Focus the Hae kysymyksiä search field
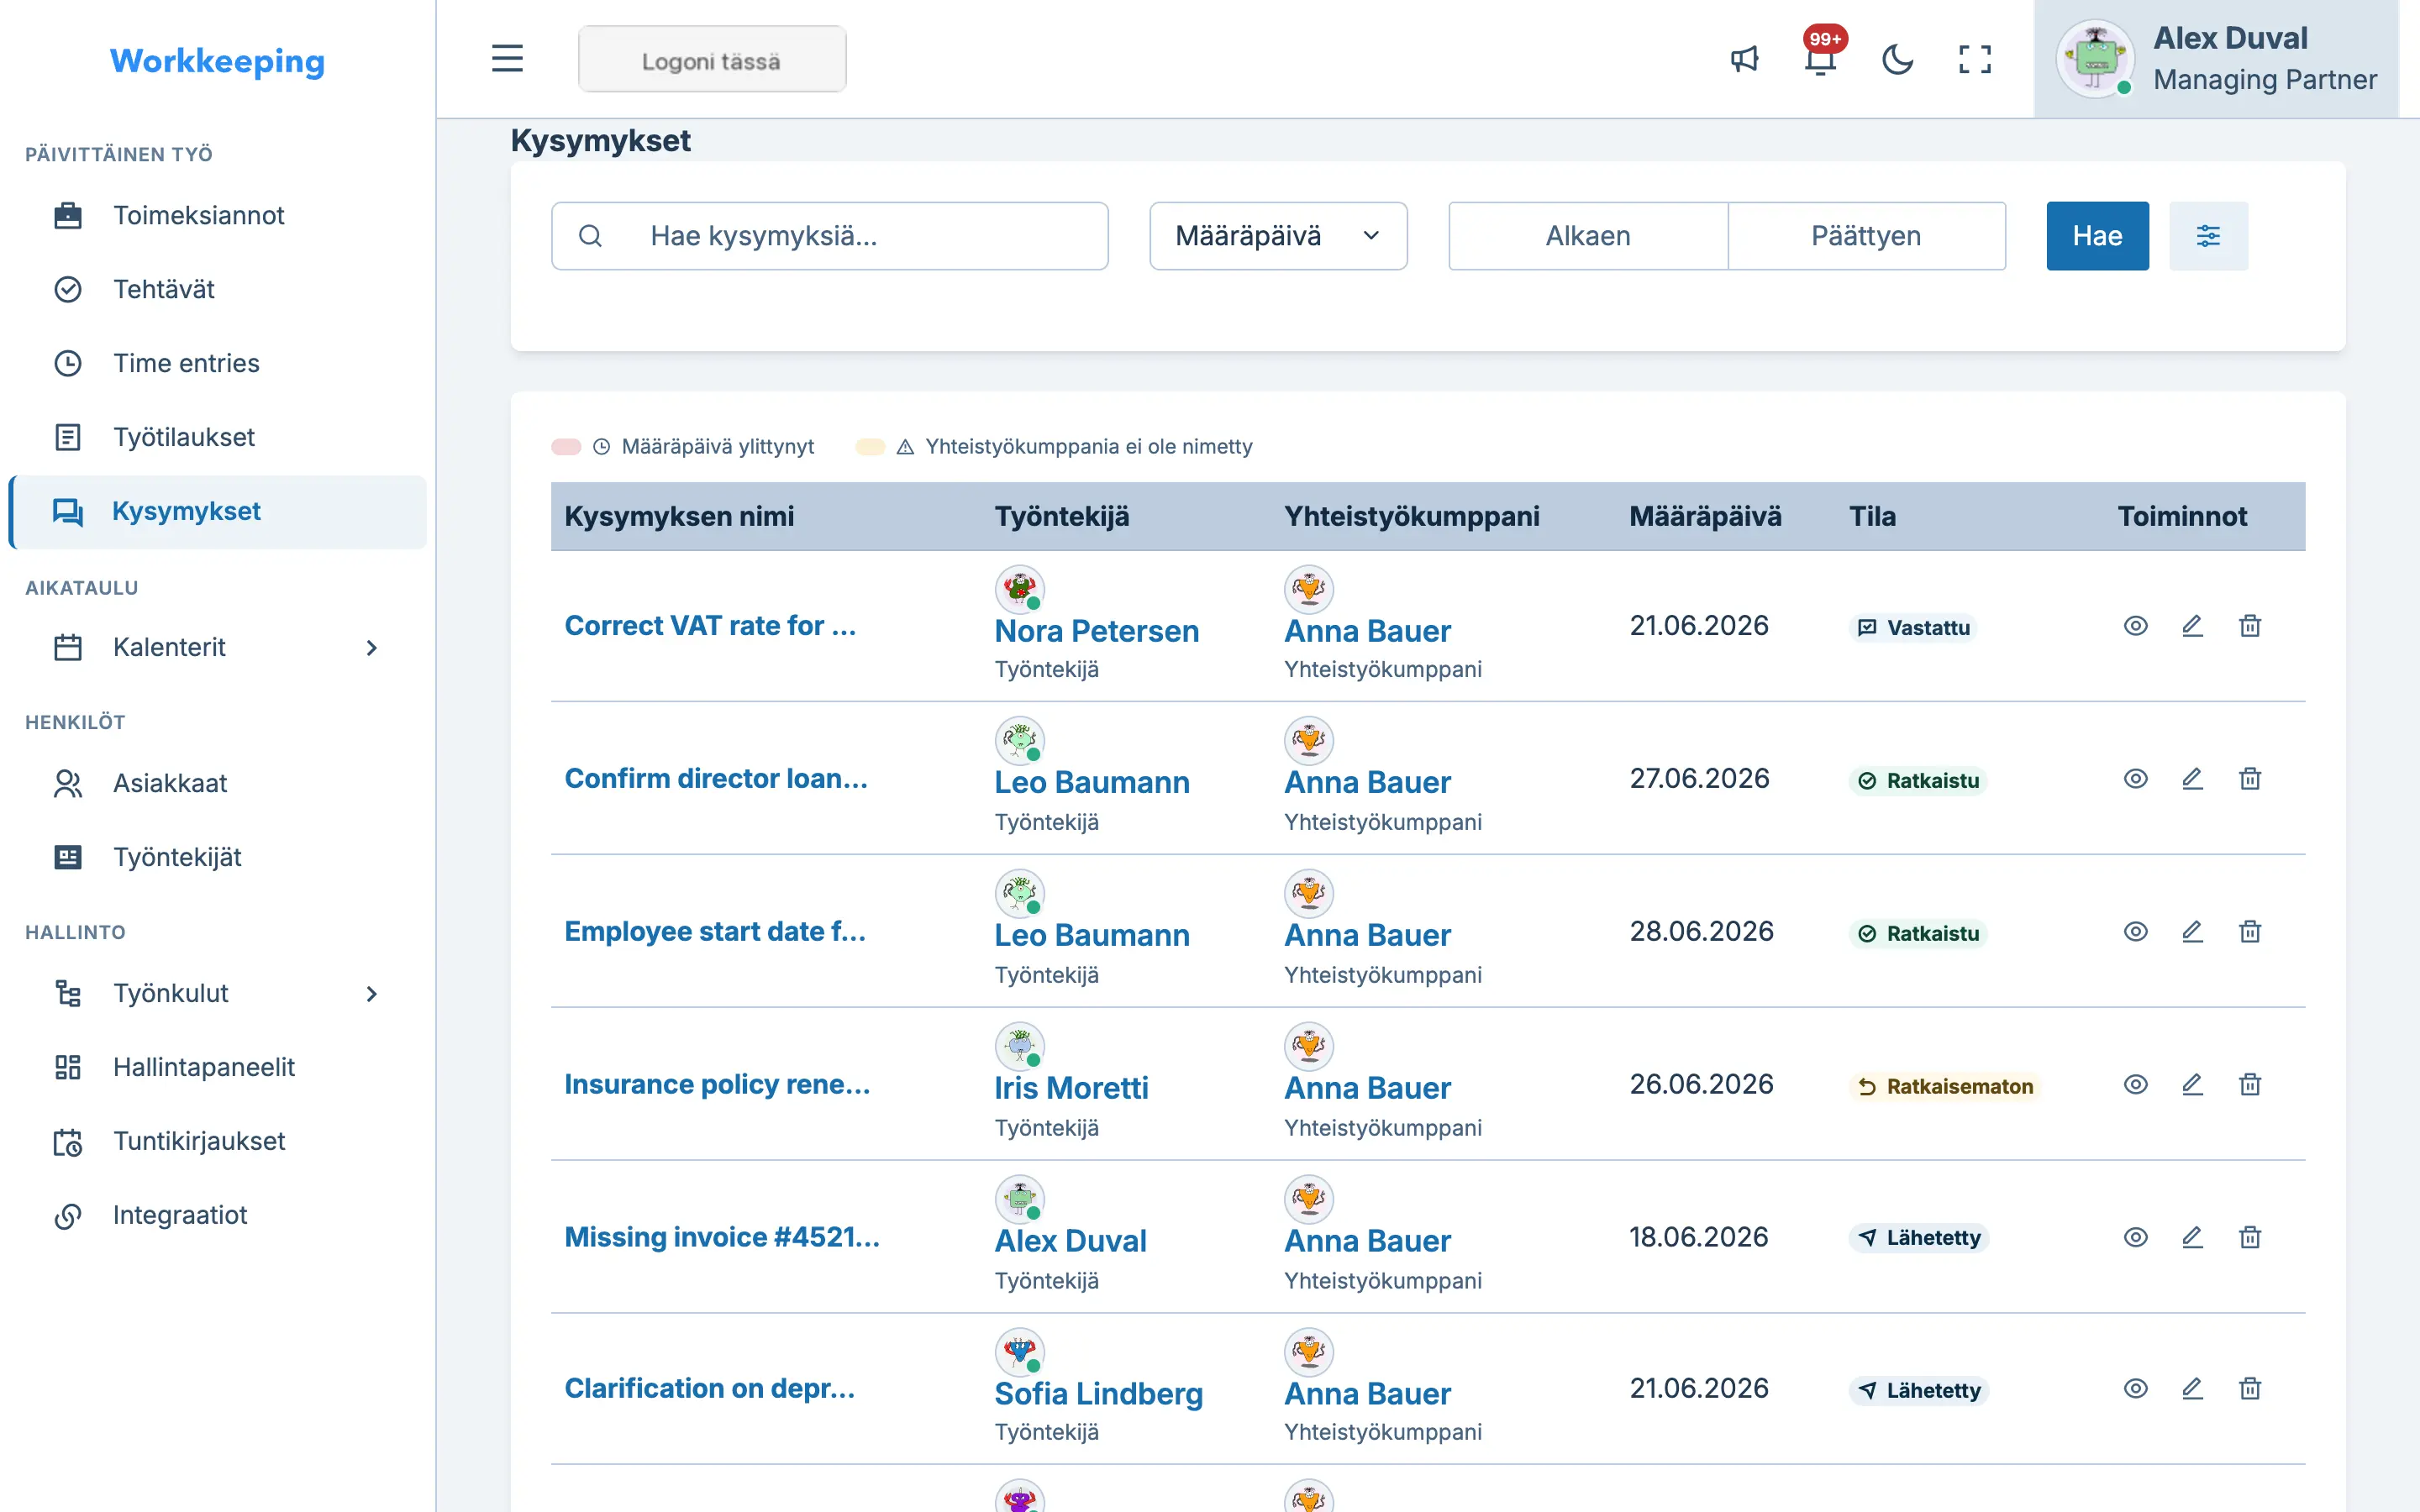The image size is (2420, 1512). (829, 236)
